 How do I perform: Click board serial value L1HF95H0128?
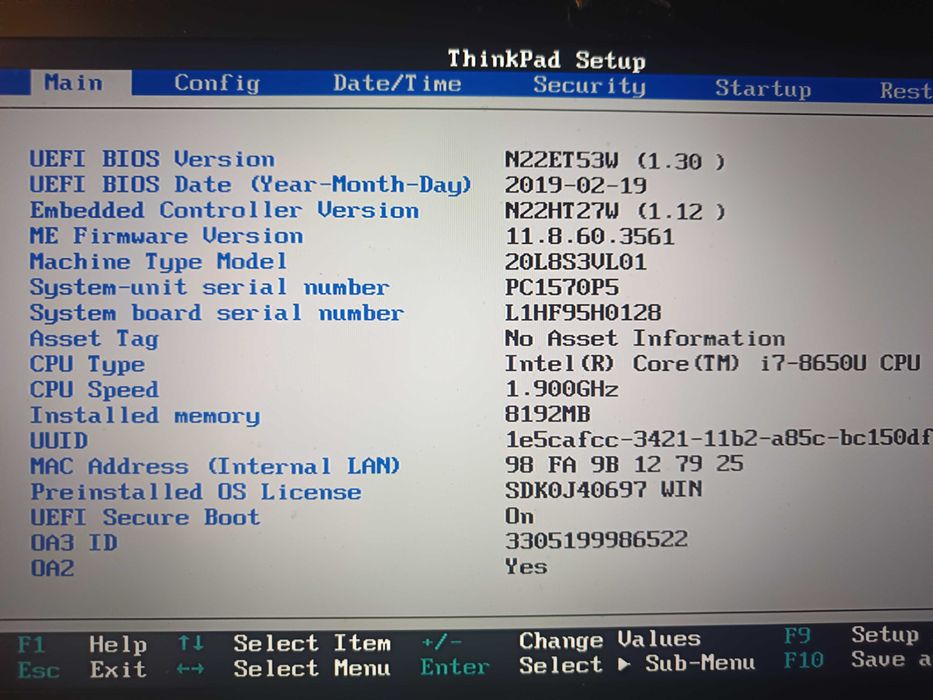[583, 312]
